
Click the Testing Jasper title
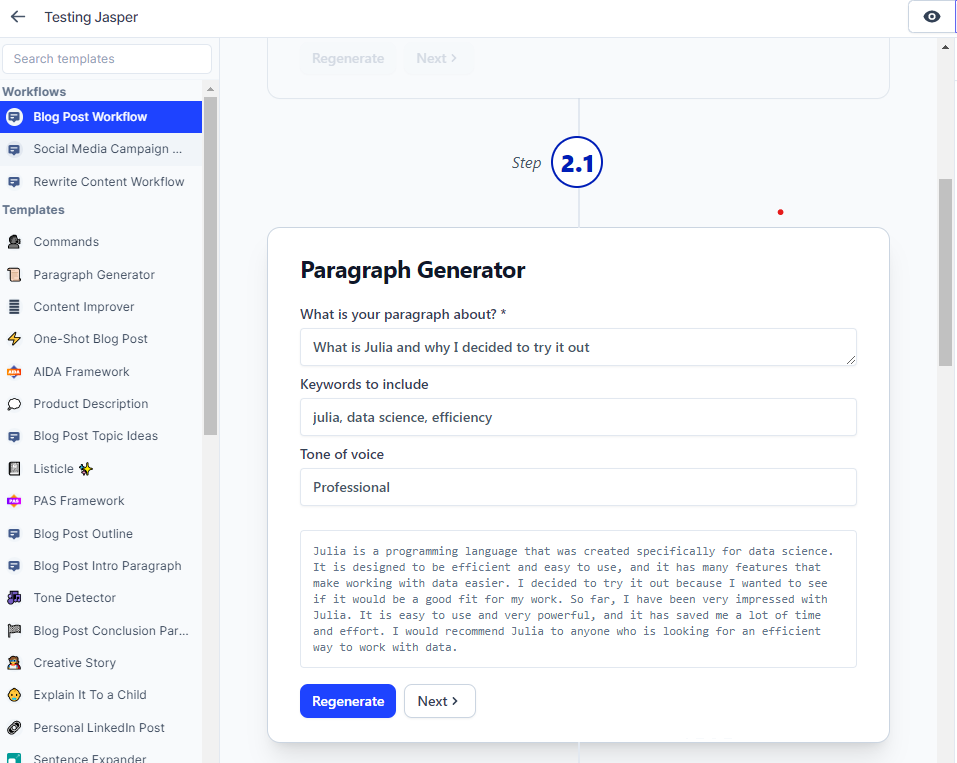pos(91,17)
